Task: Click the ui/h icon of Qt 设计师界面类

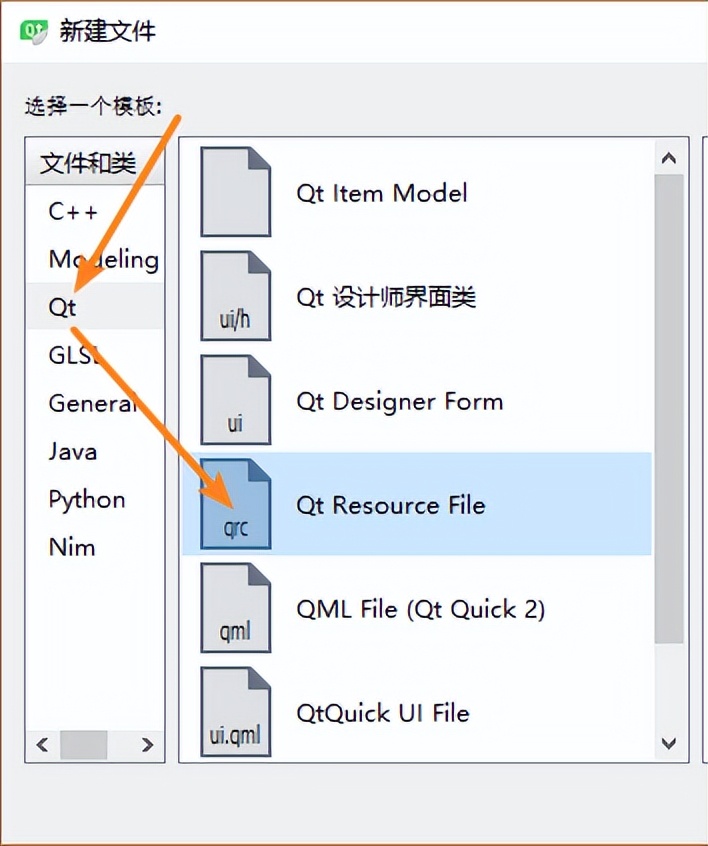Action: (x=235, y=297)
